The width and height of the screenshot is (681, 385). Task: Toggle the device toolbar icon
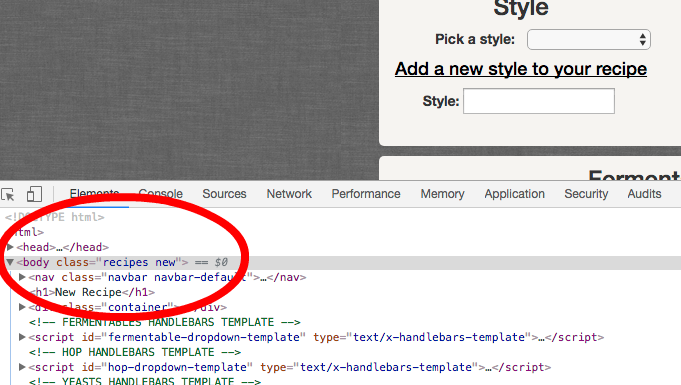[34, 194]
